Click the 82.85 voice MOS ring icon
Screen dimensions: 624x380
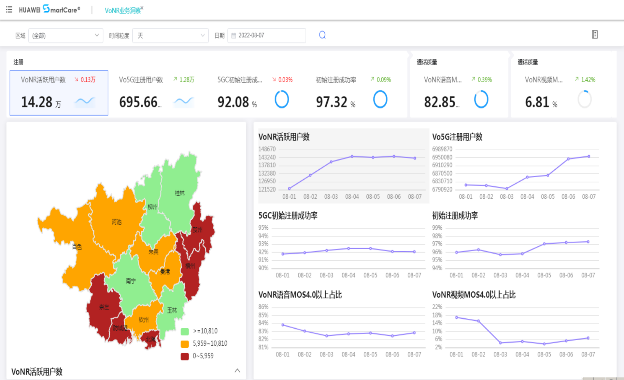[481, 99]
